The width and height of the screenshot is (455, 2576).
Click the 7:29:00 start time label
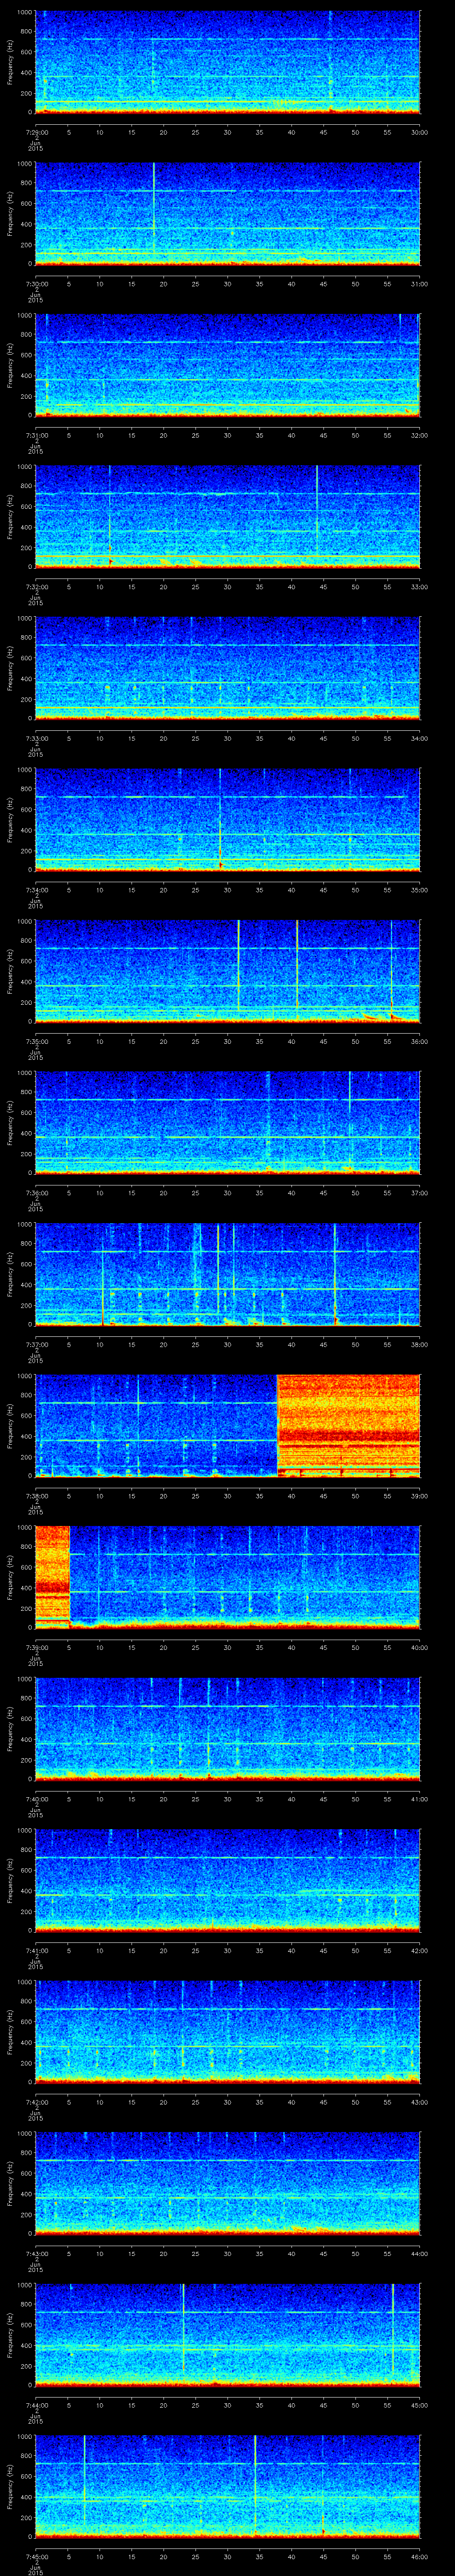[x=35, y=132]
